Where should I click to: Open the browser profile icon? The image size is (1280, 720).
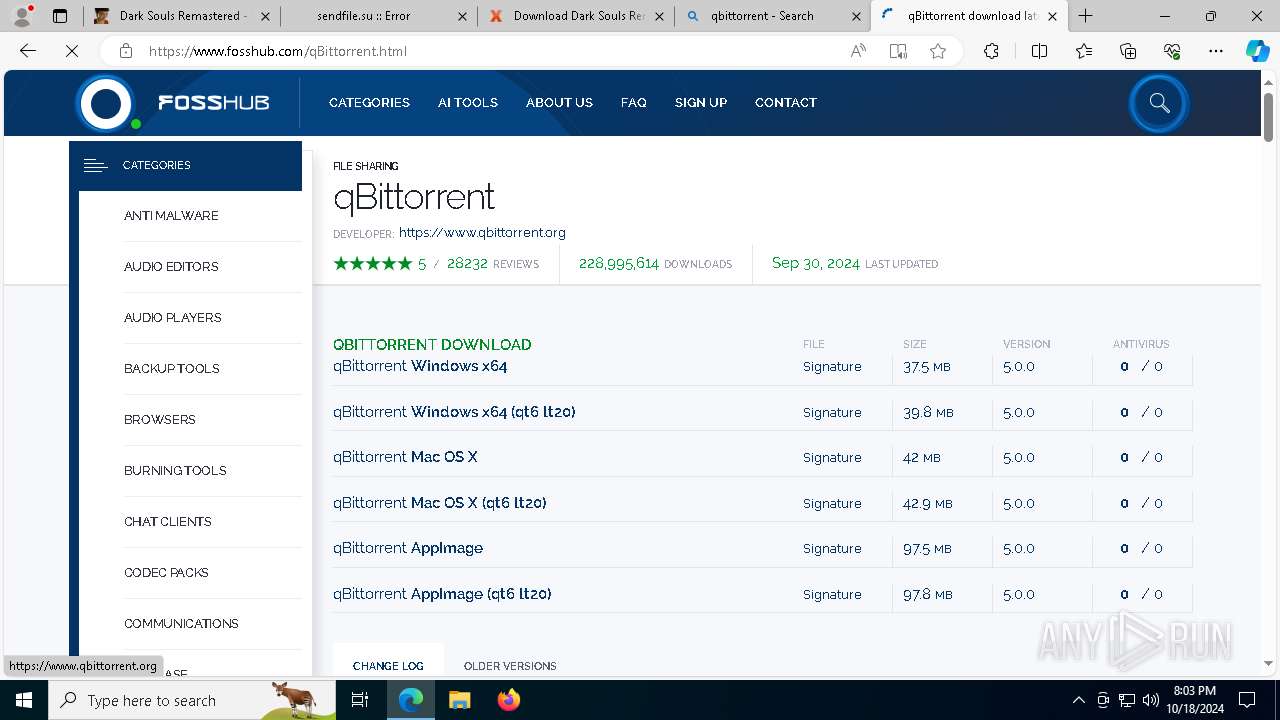click(22, 16)
